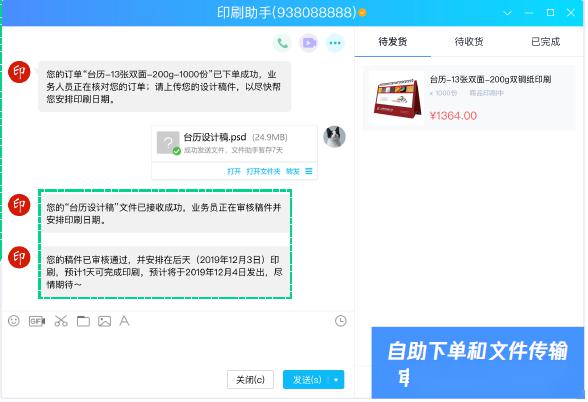
Task: Click 印 avatar beside 稿件已审核通过 message
Action: point(19,257)
